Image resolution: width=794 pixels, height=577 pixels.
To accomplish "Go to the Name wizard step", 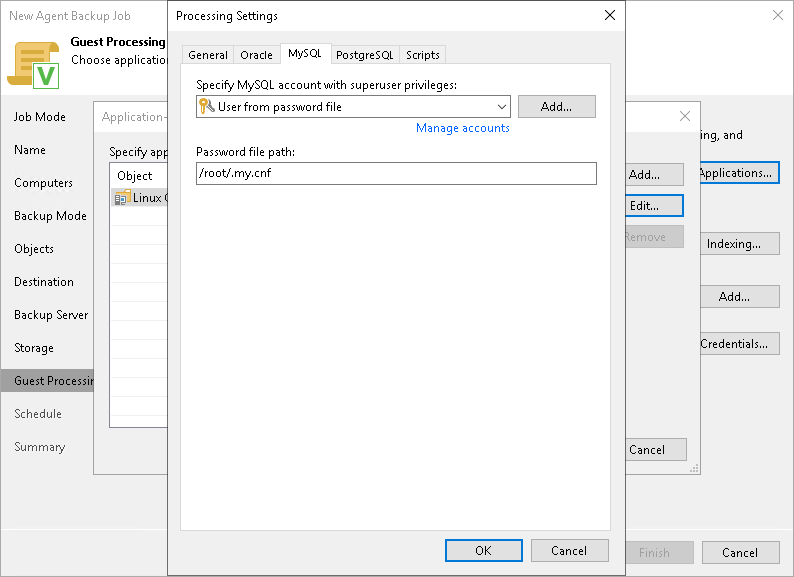I will coord(30,150).
